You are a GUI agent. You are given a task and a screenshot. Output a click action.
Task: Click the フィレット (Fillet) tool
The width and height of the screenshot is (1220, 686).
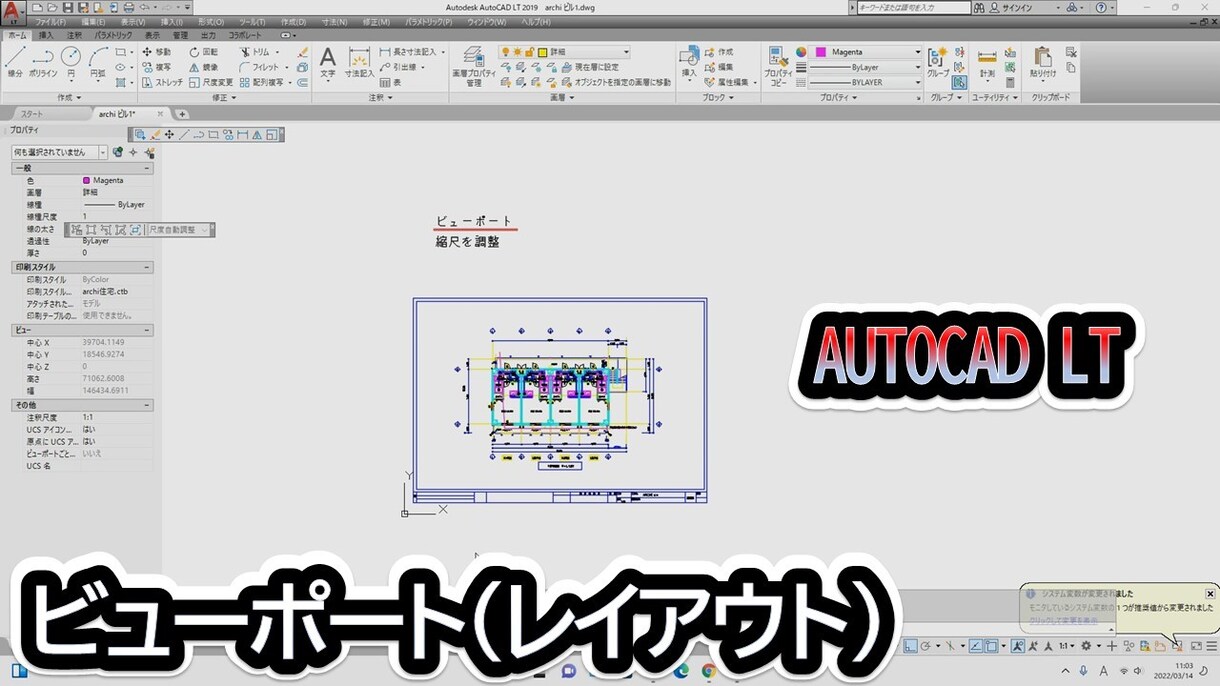point(259,67)
